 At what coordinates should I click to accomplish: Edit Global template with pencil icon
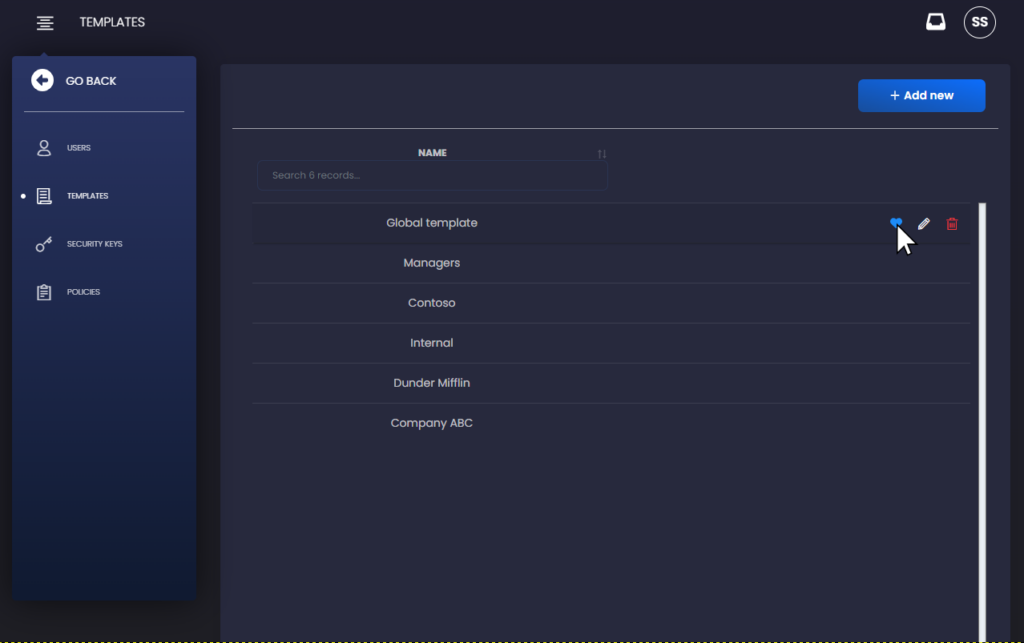[x=923, y=224]
